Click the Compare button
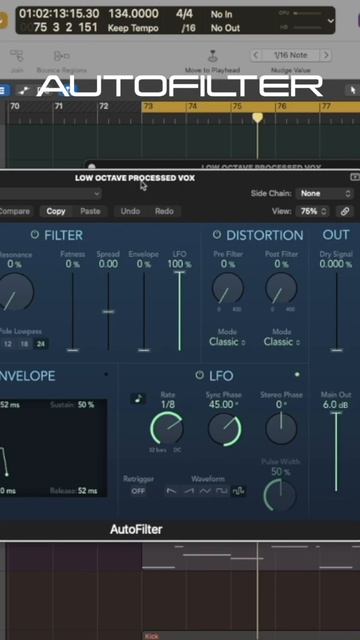 pos(15,211)
